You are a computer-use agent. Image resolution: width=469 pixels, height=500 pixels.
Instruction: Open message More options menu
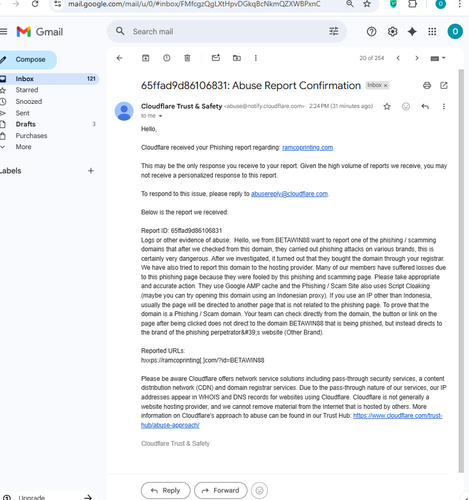[444, 107]
